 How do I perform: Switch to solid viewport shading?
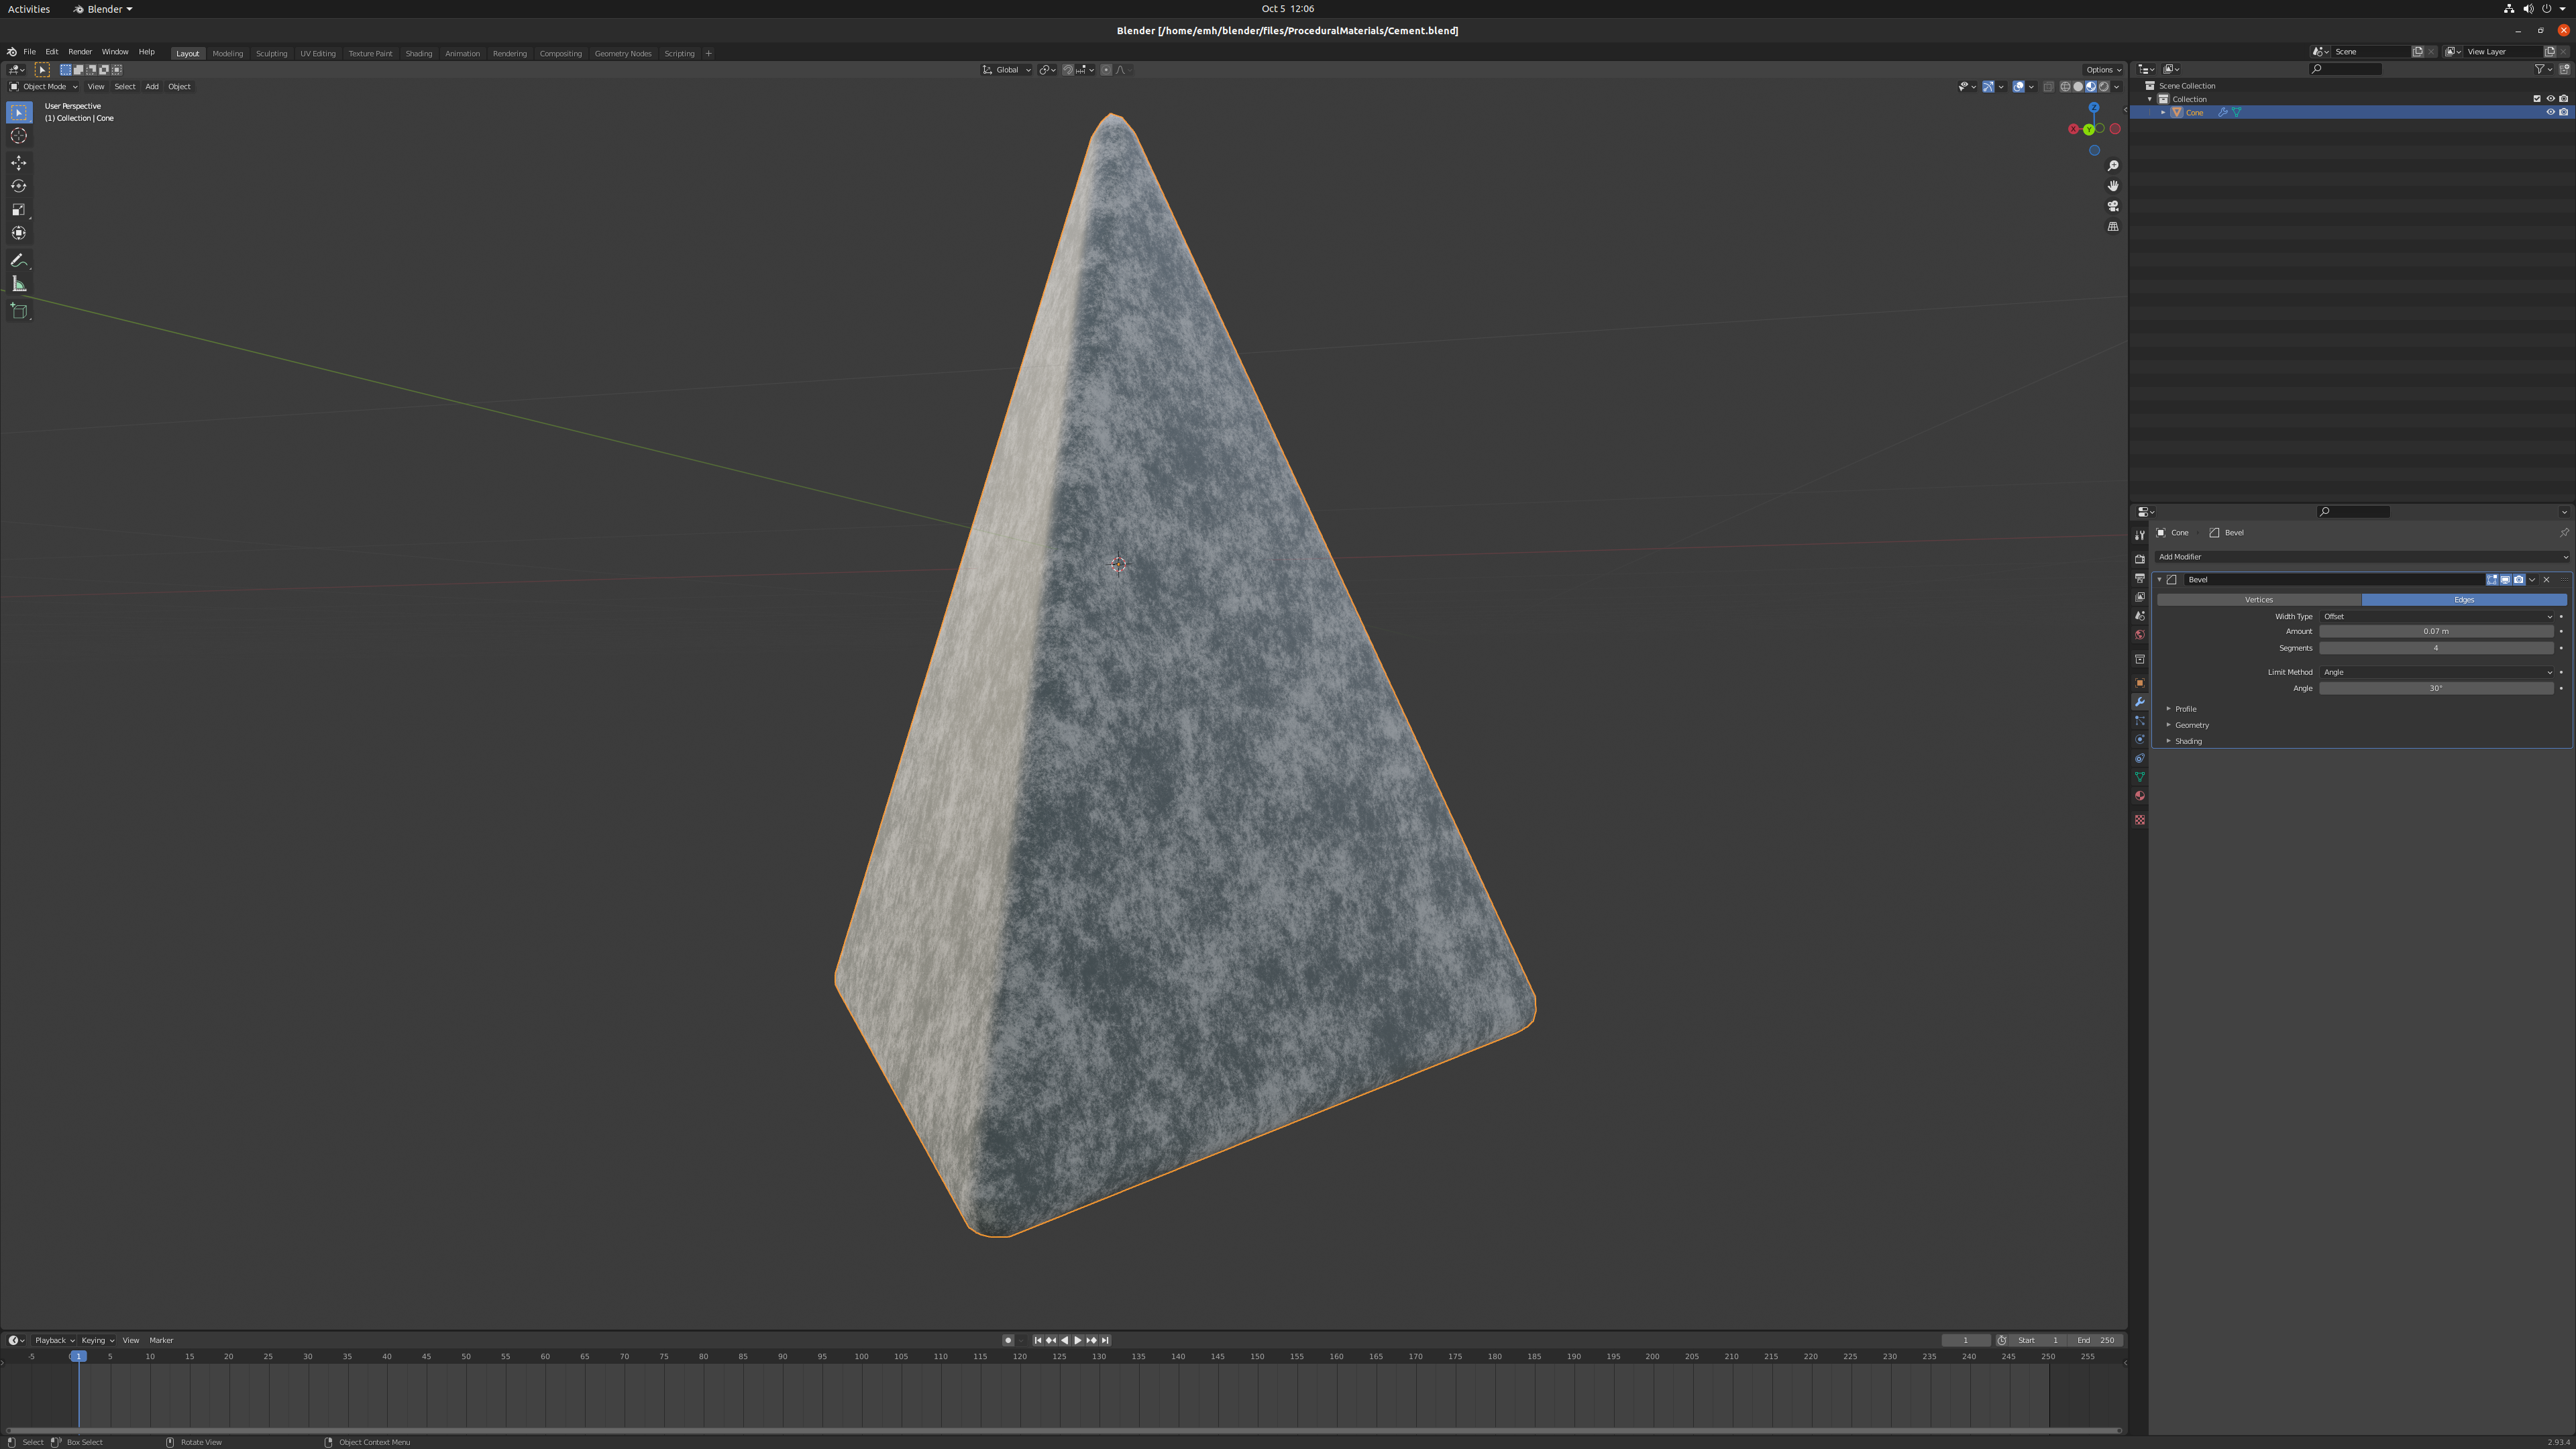click(2078, 87)
